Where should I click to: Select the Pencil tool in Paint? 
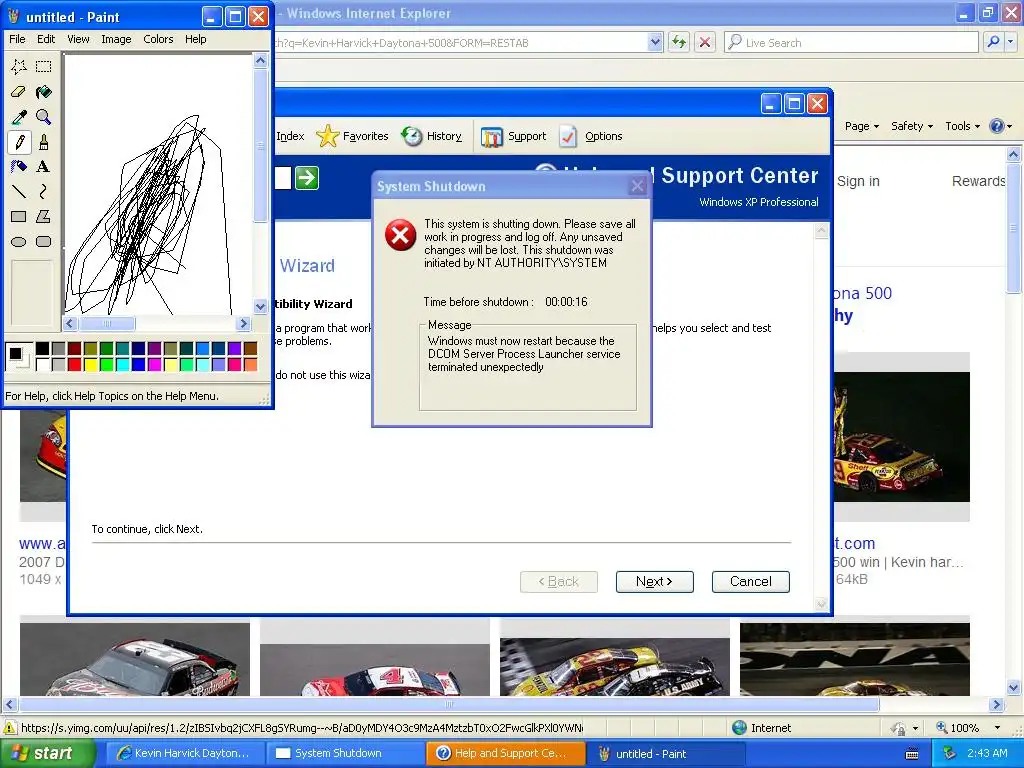point(19,142)
